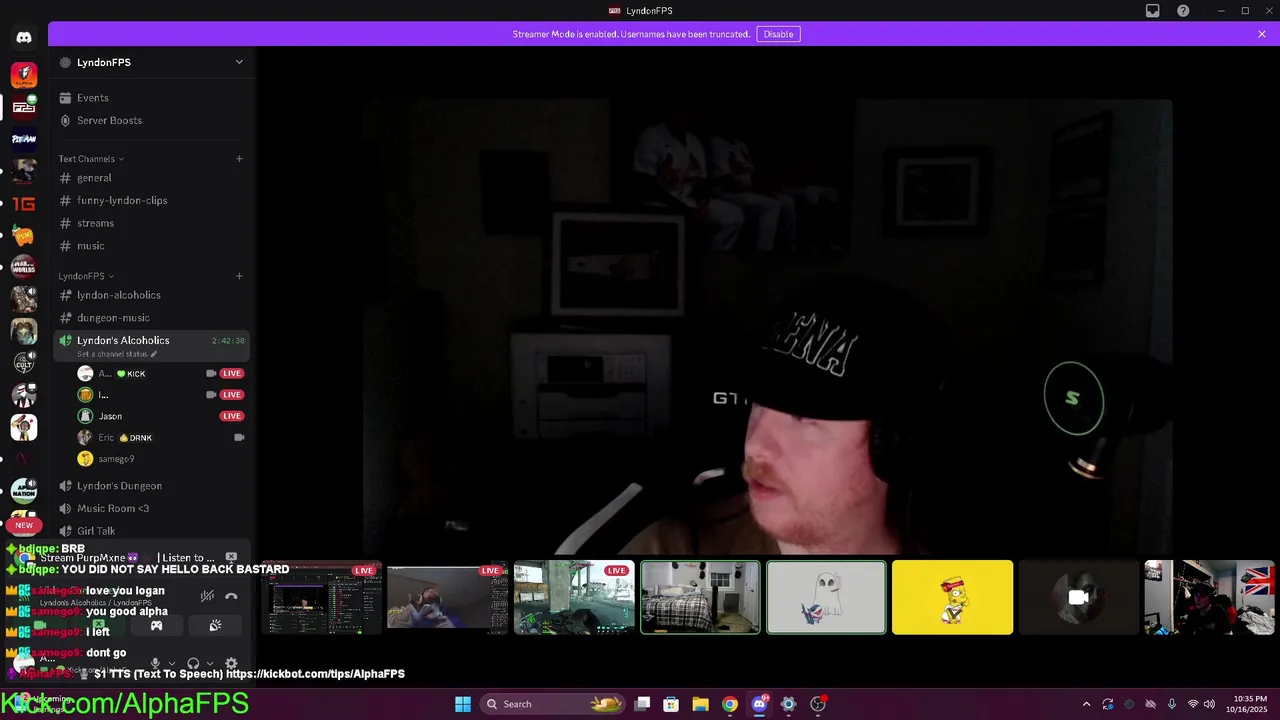Collapse the LyndonFPS channel category
Image resolution: width=1280 pixels, height=720 pixels.
(86, 276)
